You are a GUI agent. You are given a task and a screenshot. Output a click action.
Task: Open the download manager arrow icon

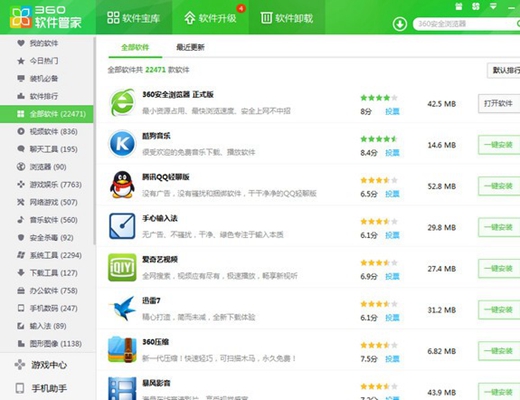pyautogui.click(x=399, y=24)
